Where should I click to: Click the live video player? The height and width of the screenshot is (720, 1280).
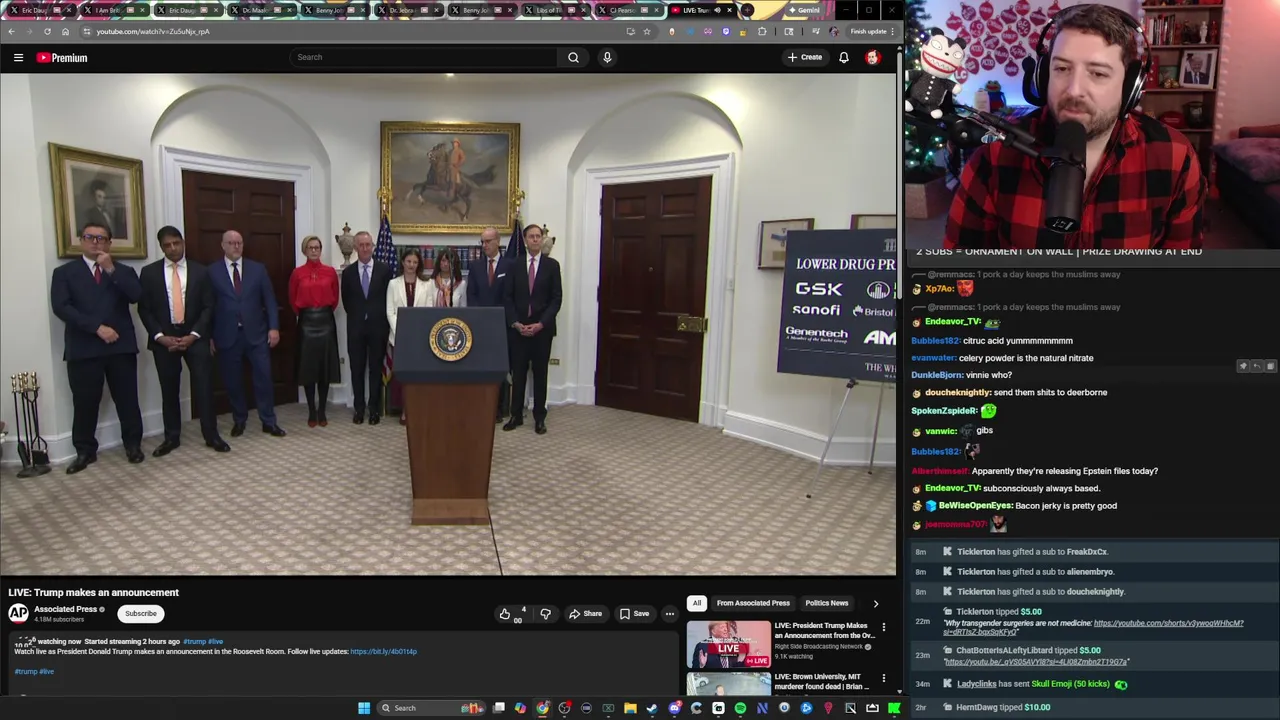pyautogui.click(x=448, y=324)
